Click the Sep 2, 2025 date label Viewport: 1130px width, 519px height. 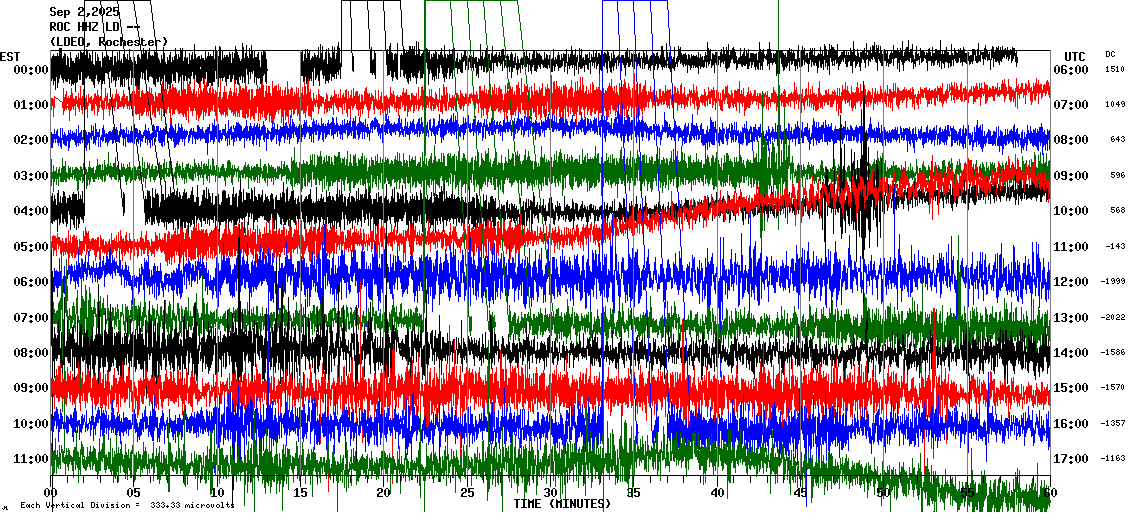click(84, 12)
